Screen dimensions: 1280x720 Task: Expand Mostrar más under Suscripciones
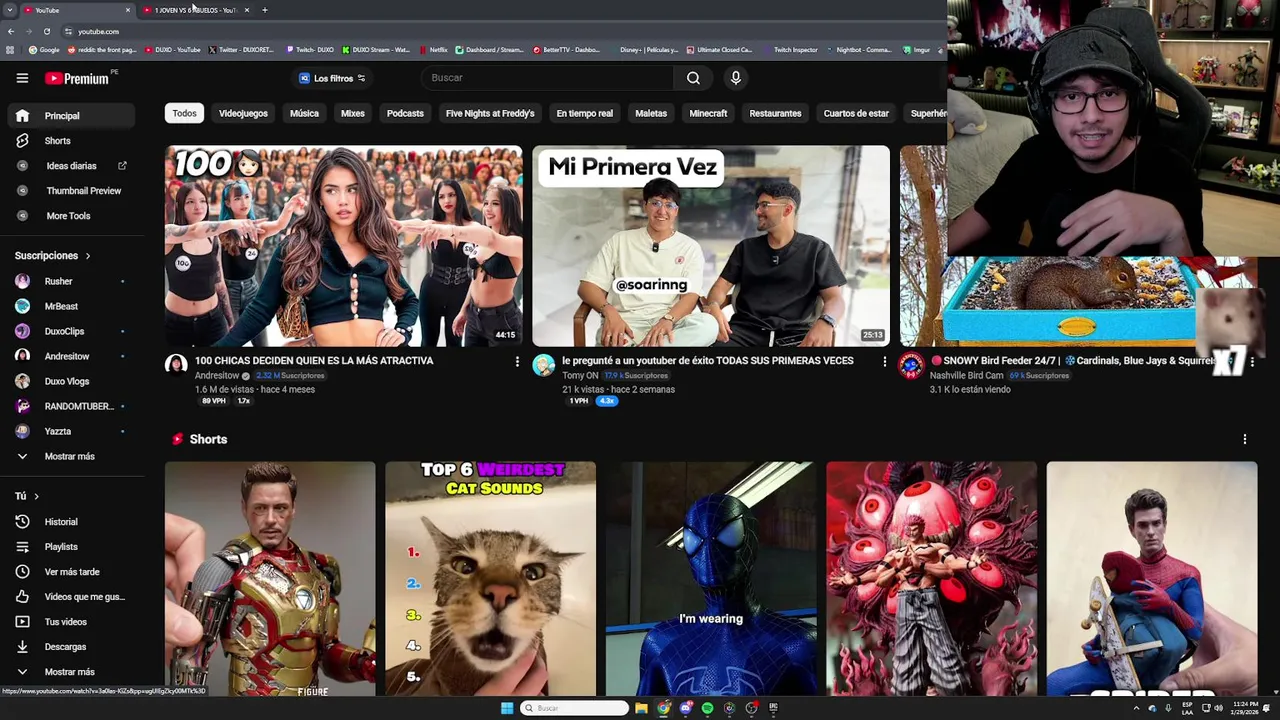70,457
